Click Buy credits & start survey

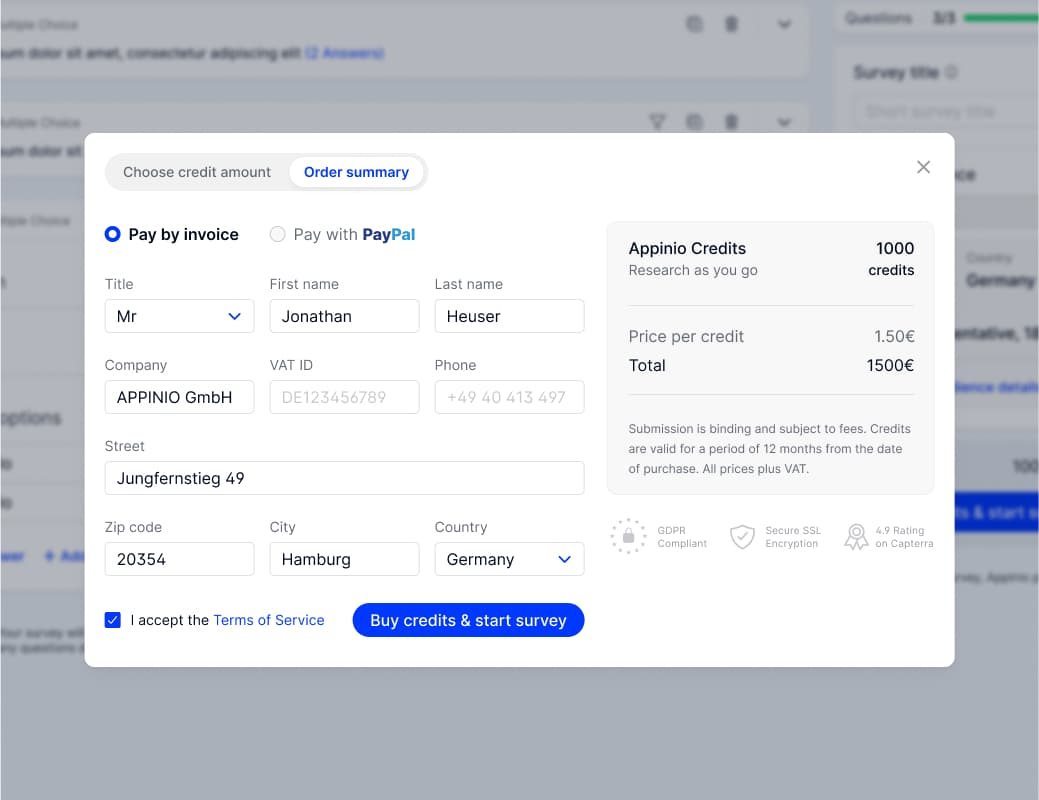pyautogui.click(x=468, y=620)
